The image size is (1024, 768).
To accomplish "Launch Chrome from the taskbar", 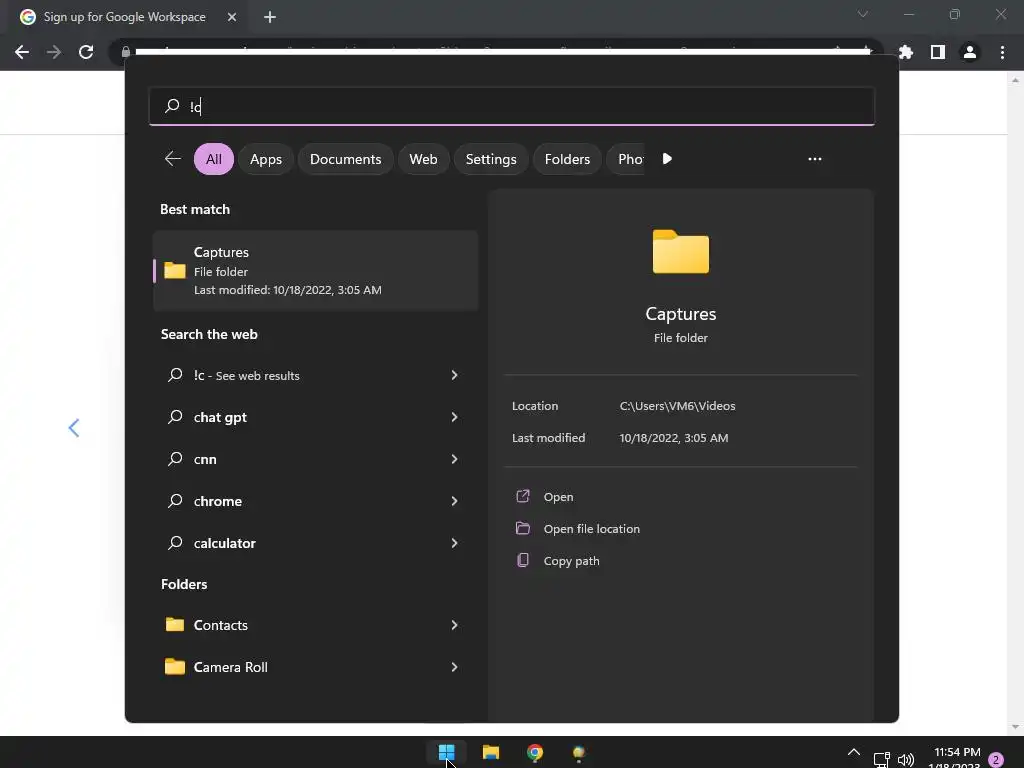I will pos(535,752).
